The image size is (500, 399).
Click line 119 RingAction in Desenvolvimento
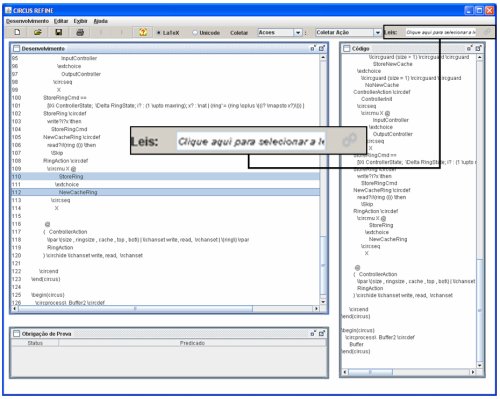pyautogui.click(x=60, y=247)
